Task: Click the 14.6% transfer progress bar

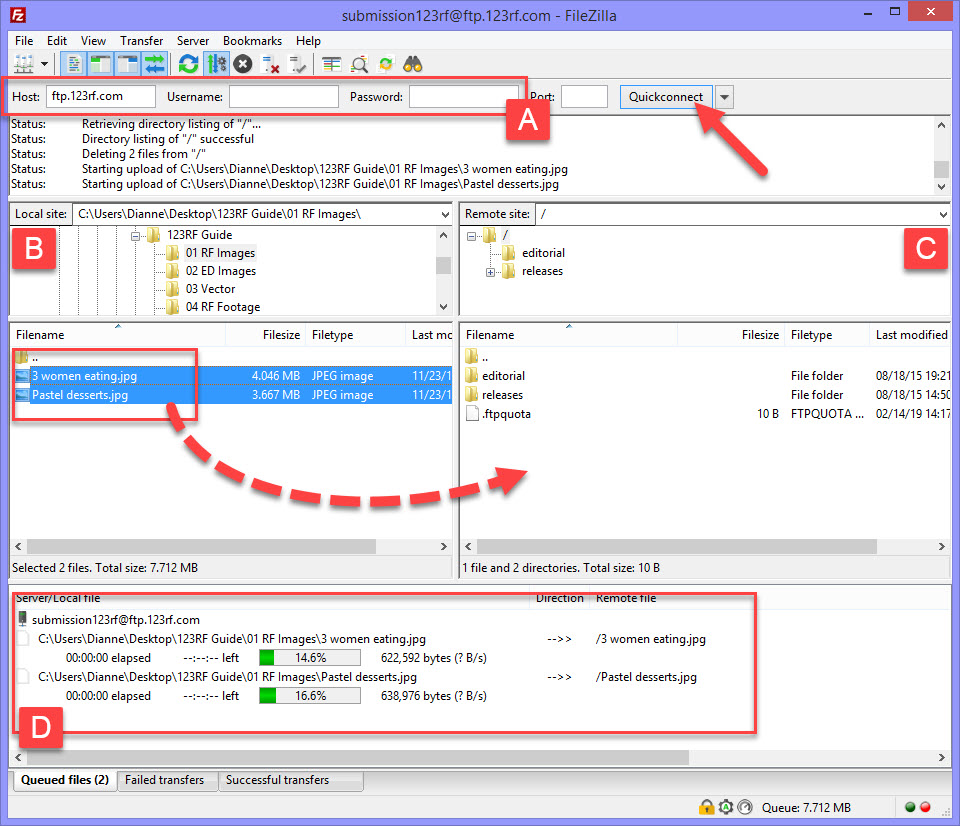Action: click(x=310, y=658)
